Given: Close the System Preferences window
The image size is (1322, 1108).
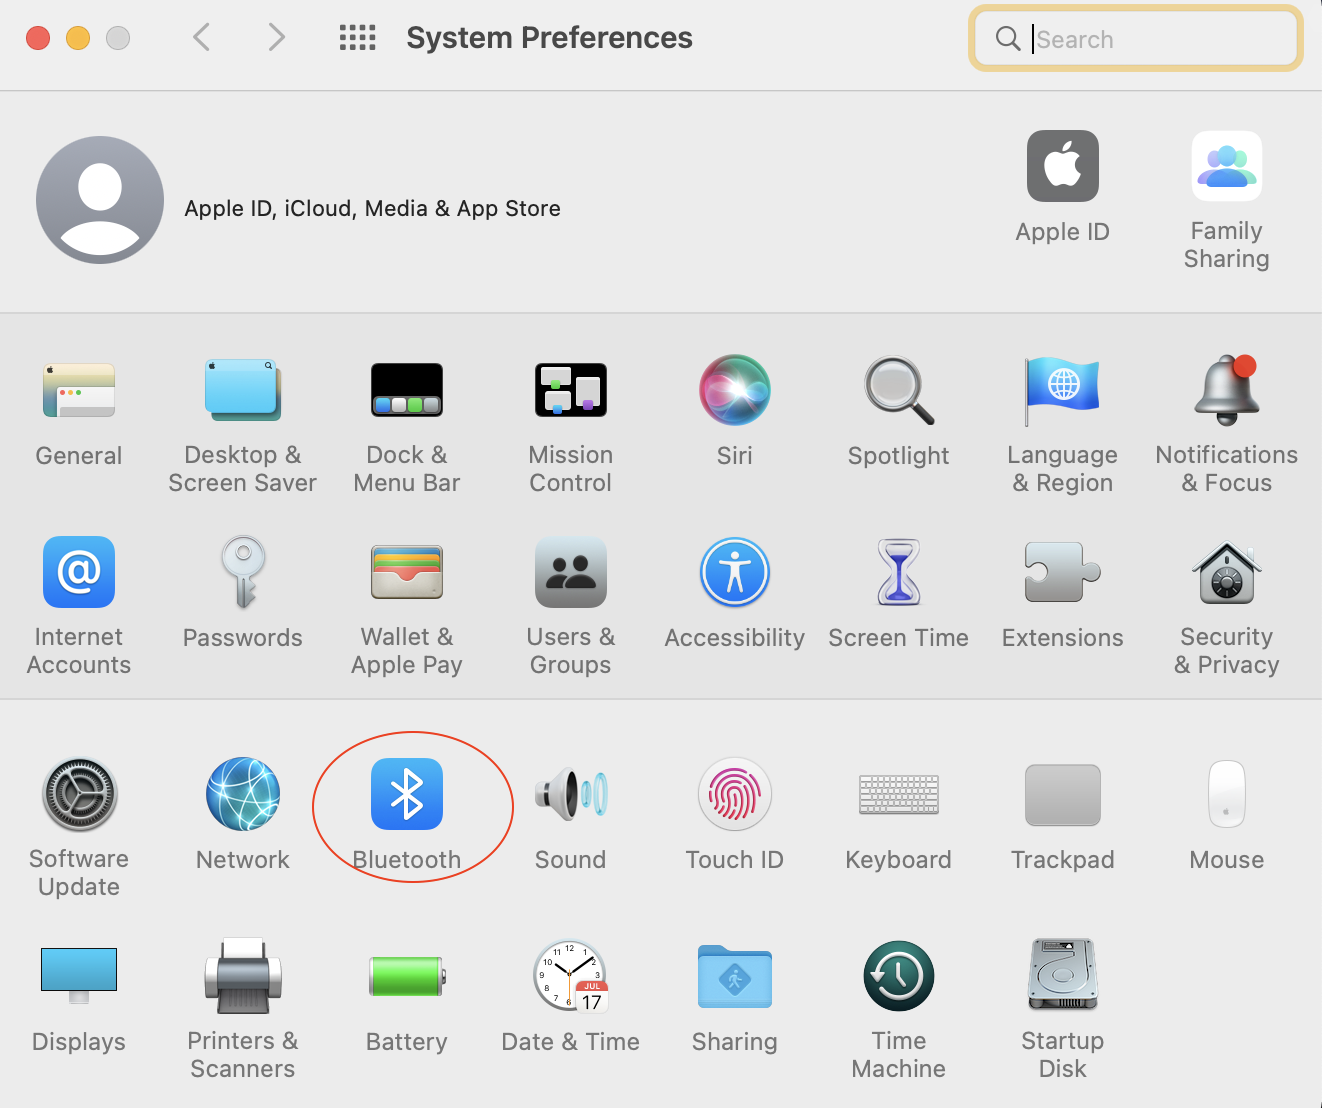Looking at the screenshot, I should pyautogui.click(x=38, y=38).
